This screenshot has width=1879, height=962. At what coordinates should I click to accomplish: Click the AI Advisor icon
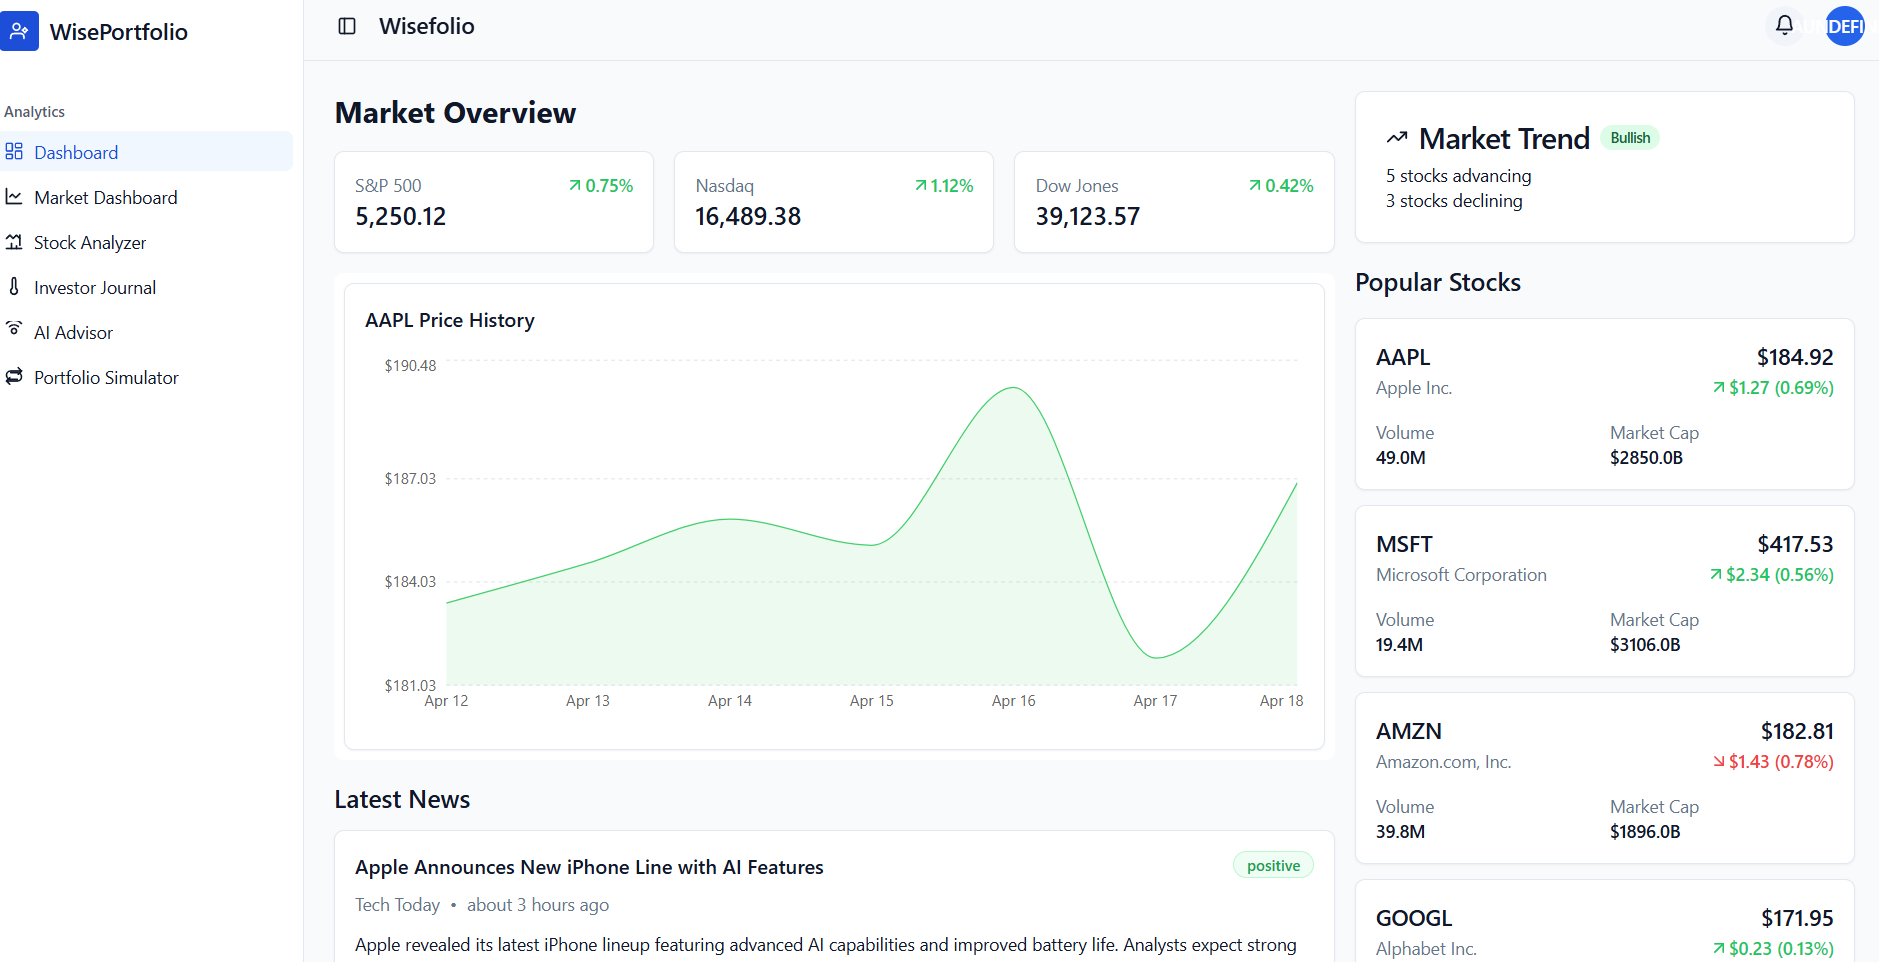tap(14, 329)
